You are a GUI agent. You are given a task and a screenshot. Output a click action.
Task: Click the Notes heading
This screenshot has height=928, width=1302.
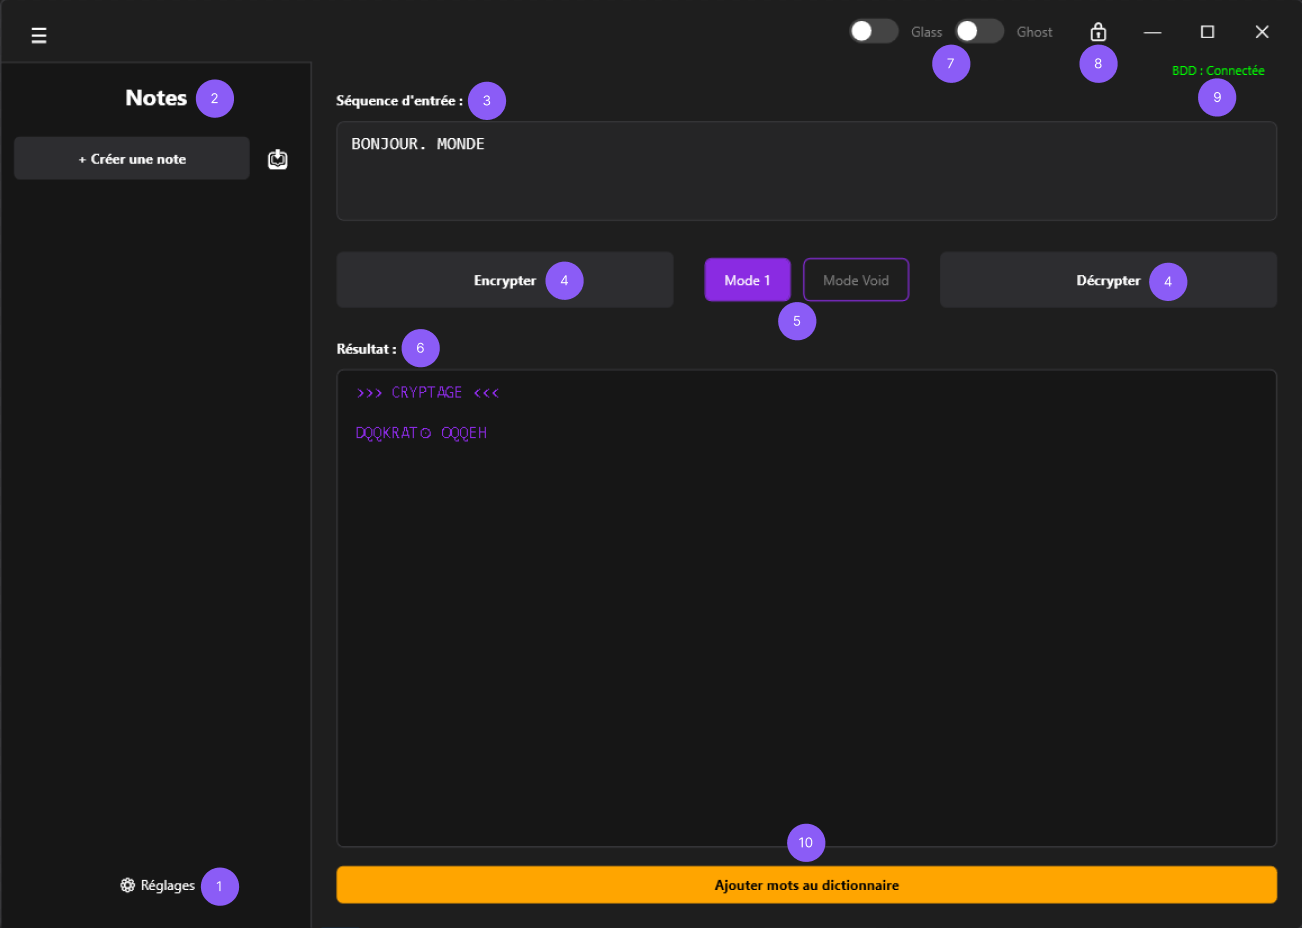click(156, 98)
